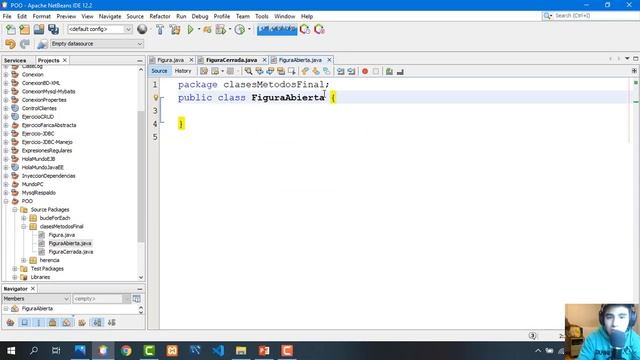The height and width of the screenshot is (360, 640).
Task: Click the Clean and Build icon
Action: click(175, 29)
